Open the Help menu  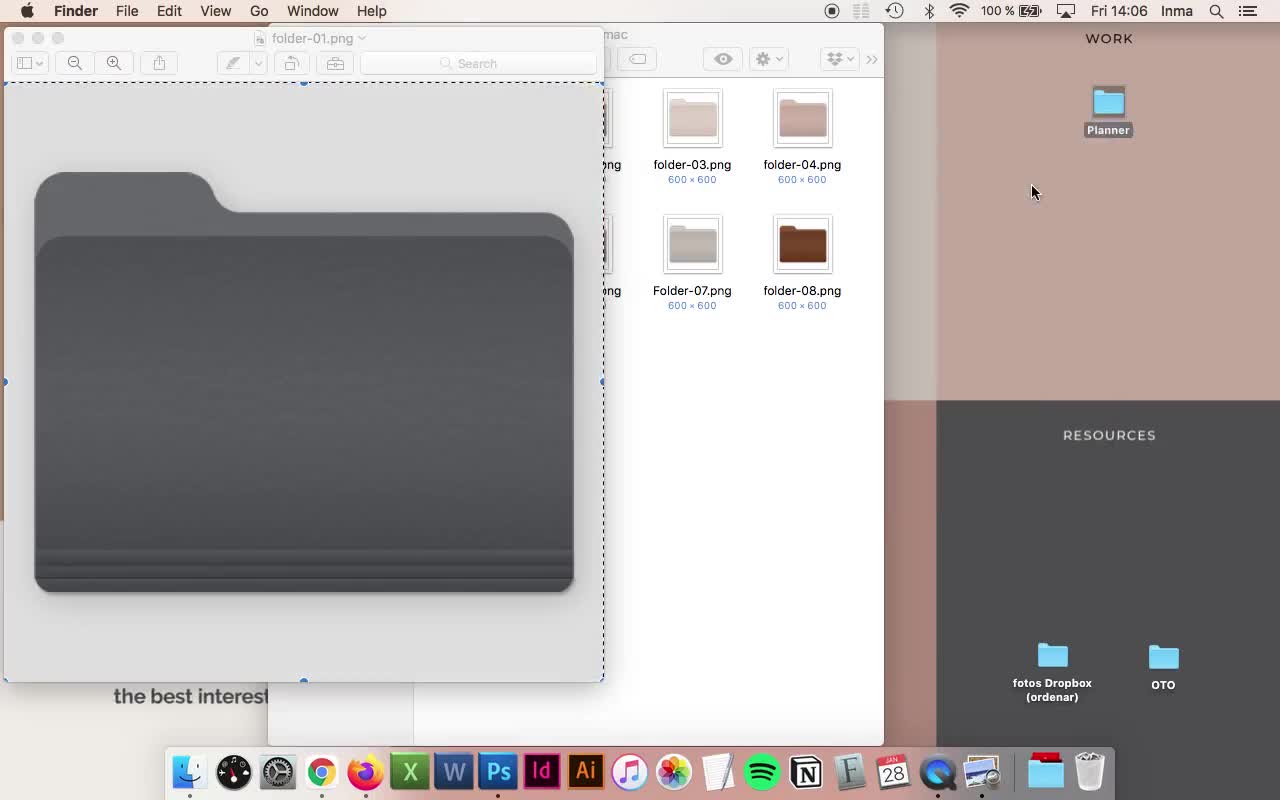pos(371,11)
